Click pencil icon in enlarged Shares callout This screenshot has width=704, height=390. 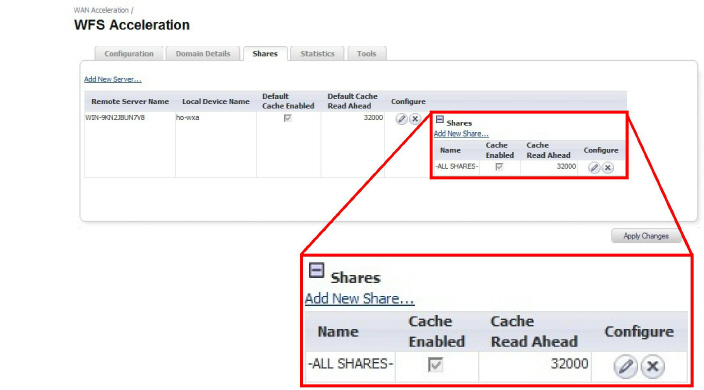pos(625,366)
